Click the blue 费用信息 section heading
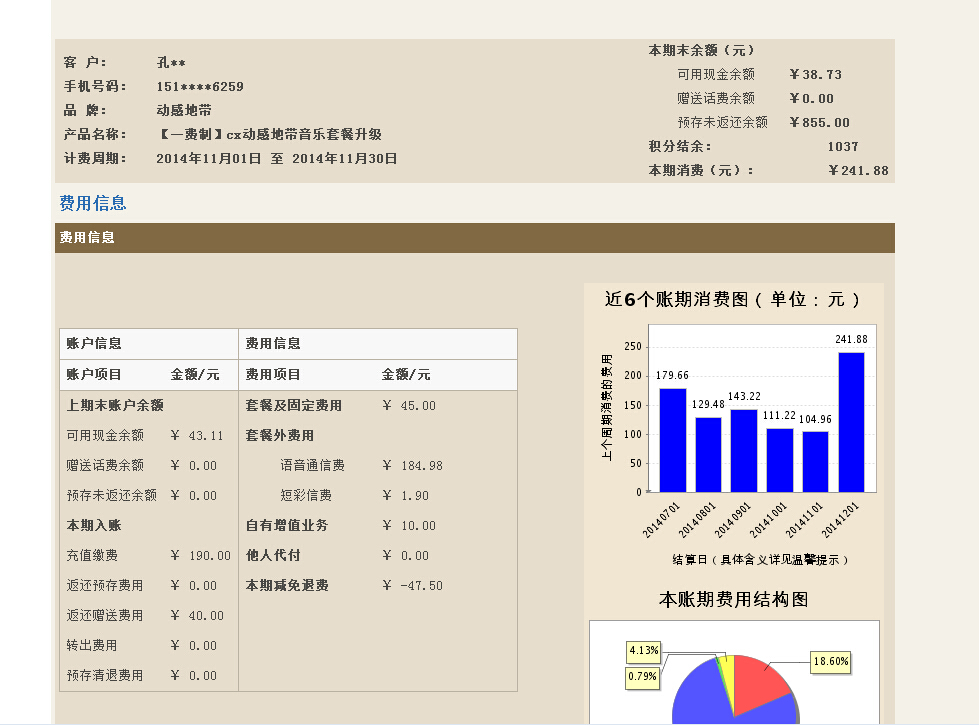 (x=93, y=204)
